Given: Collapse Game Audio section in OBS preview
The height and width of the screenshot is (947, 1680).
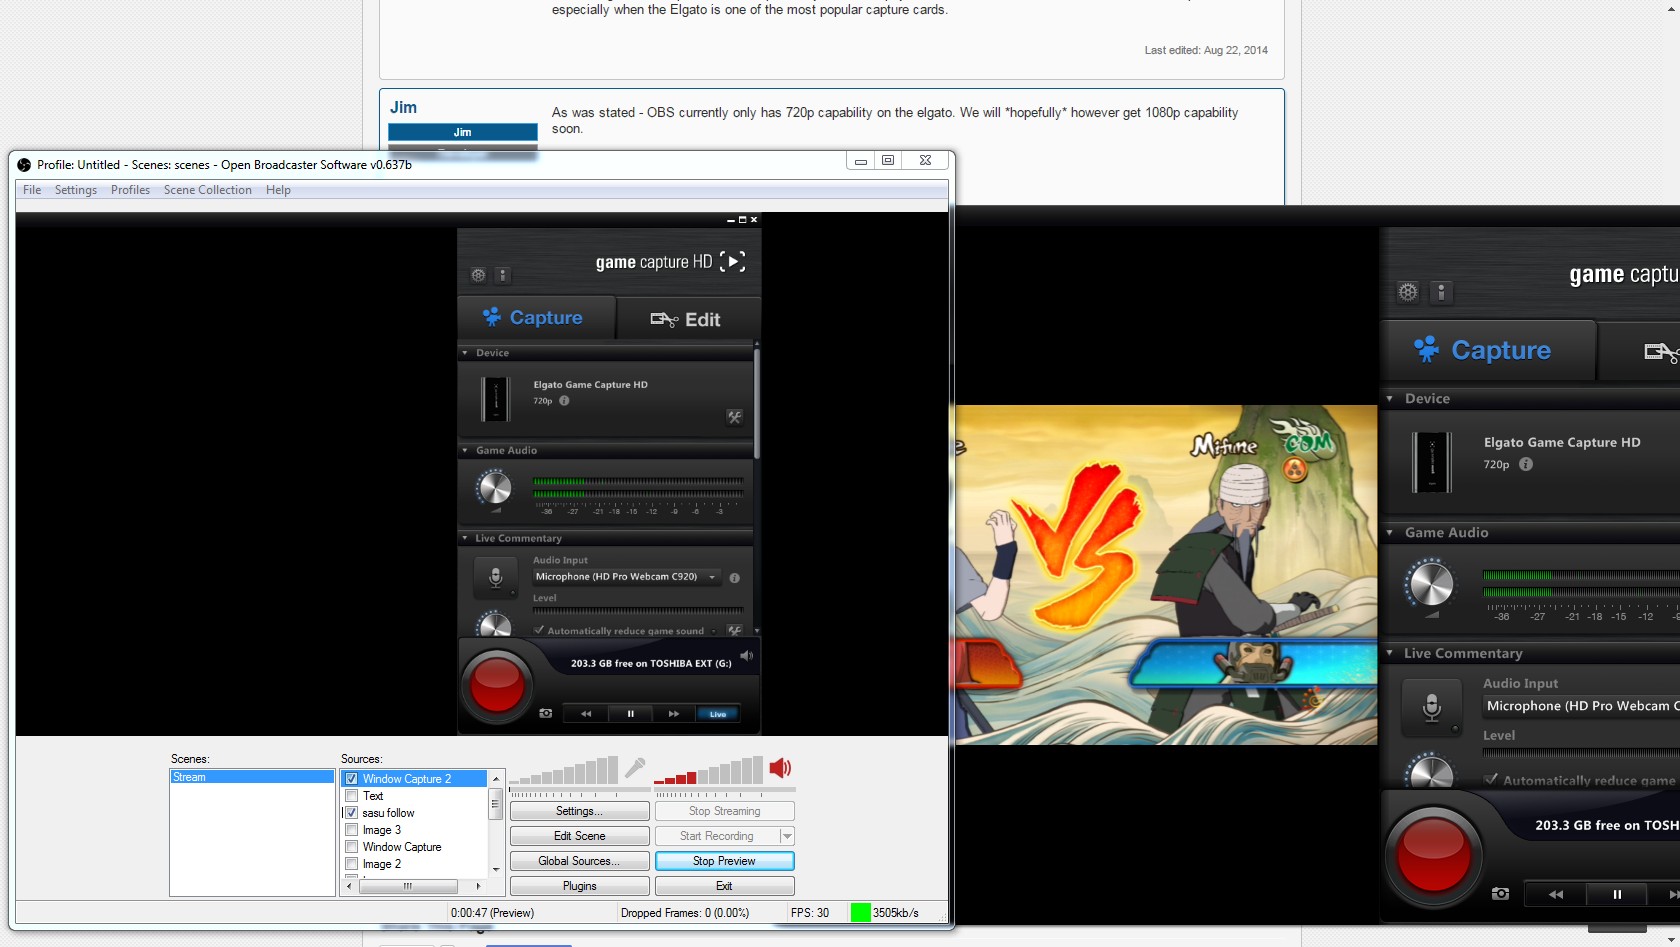Looking at the screenshot, I should click(465, 451).
